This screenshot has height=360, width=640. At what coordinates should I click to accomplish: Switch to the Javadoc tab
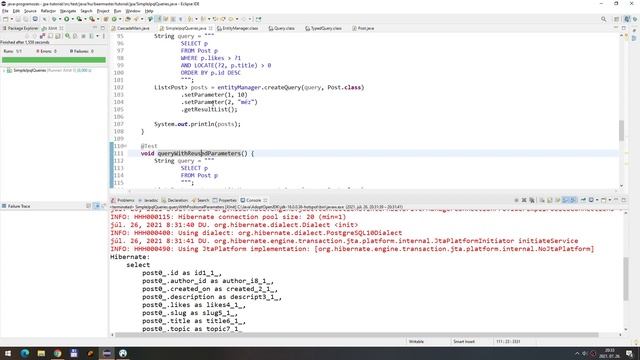pyautogui.click(x=148, y=200)
